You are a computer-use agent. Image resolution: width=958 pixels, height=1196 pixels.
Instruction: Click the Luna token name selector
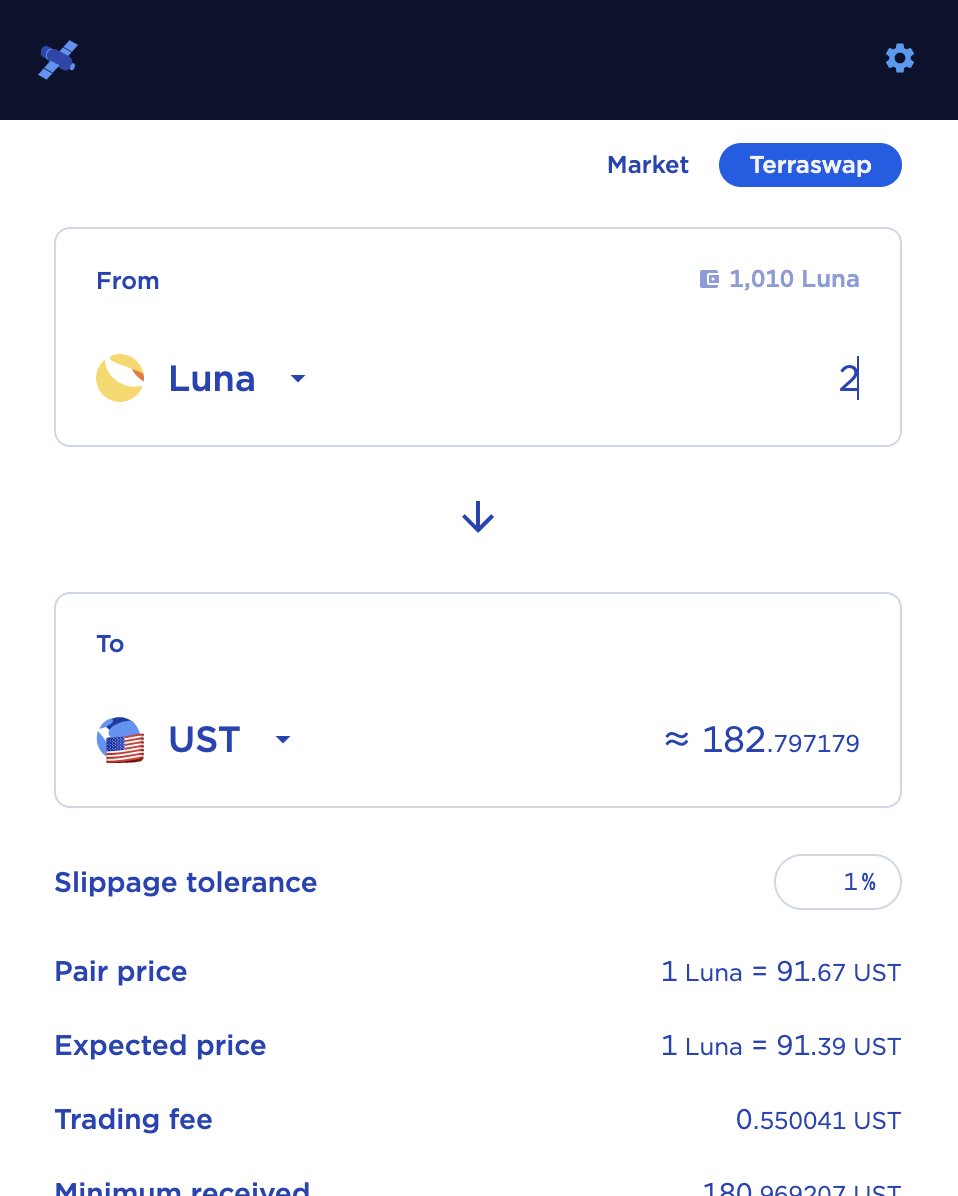212,379
